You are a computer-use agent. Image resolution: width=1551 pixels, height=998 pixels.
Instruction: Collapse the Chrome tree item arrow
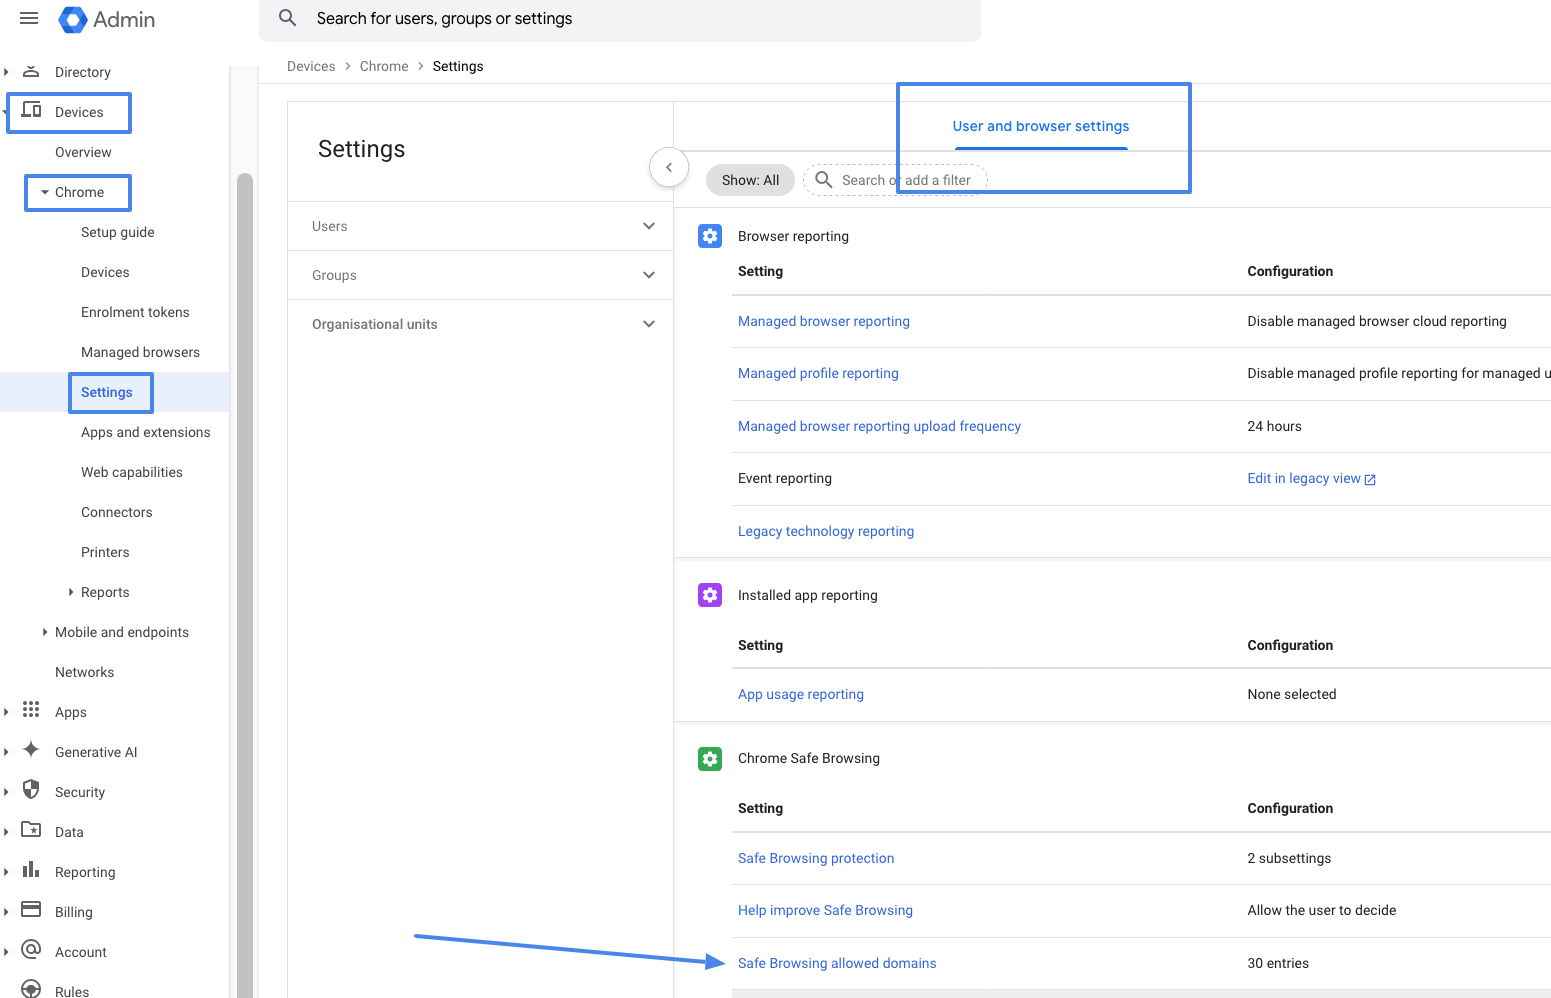[45, 192]
